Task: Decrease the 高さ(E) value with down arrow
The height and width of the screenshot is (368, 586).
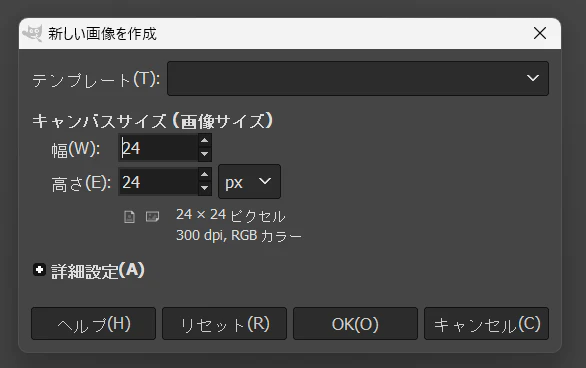Action: tap(204, 188)
